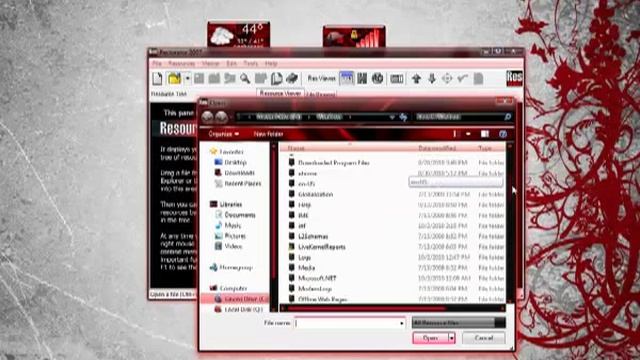Open the Resources menu in Restorator
The height and width of the screenshot is (360, 640).
(x=181, y=64)
